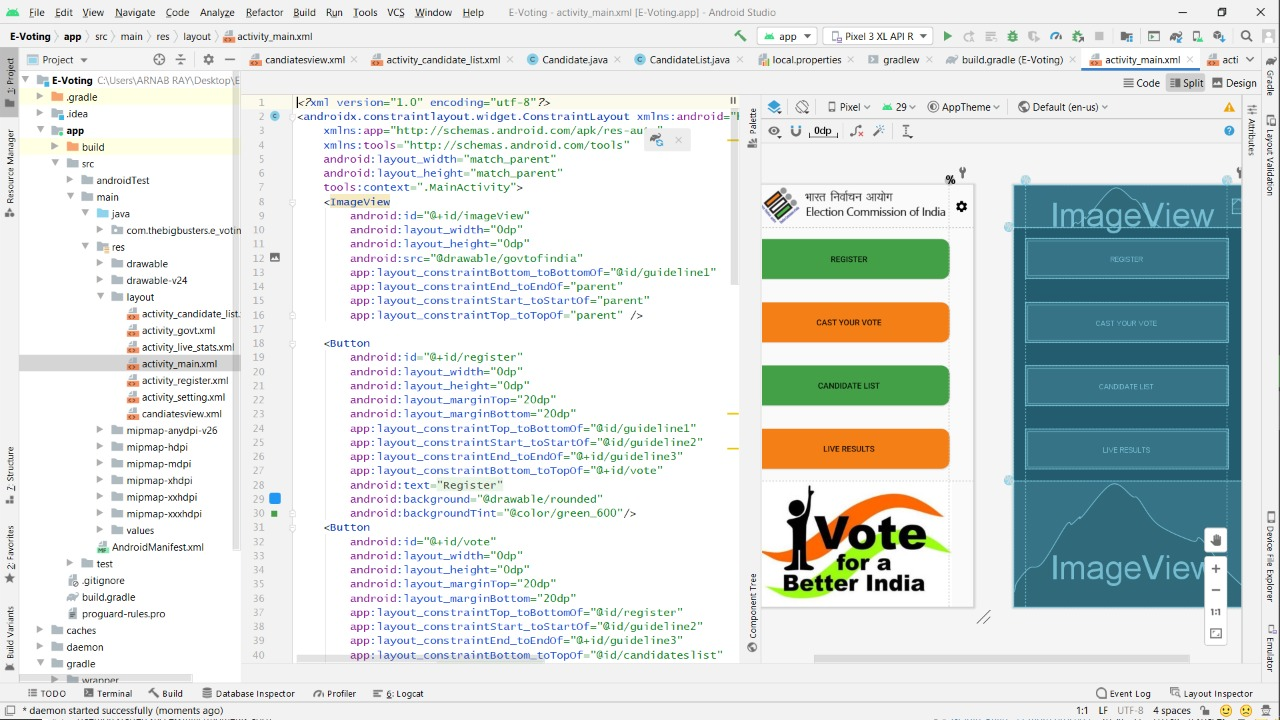This screenshot has height=720, width=1280.
Task: Click the Clear All Constraints icon
Action: pos(856,131)
